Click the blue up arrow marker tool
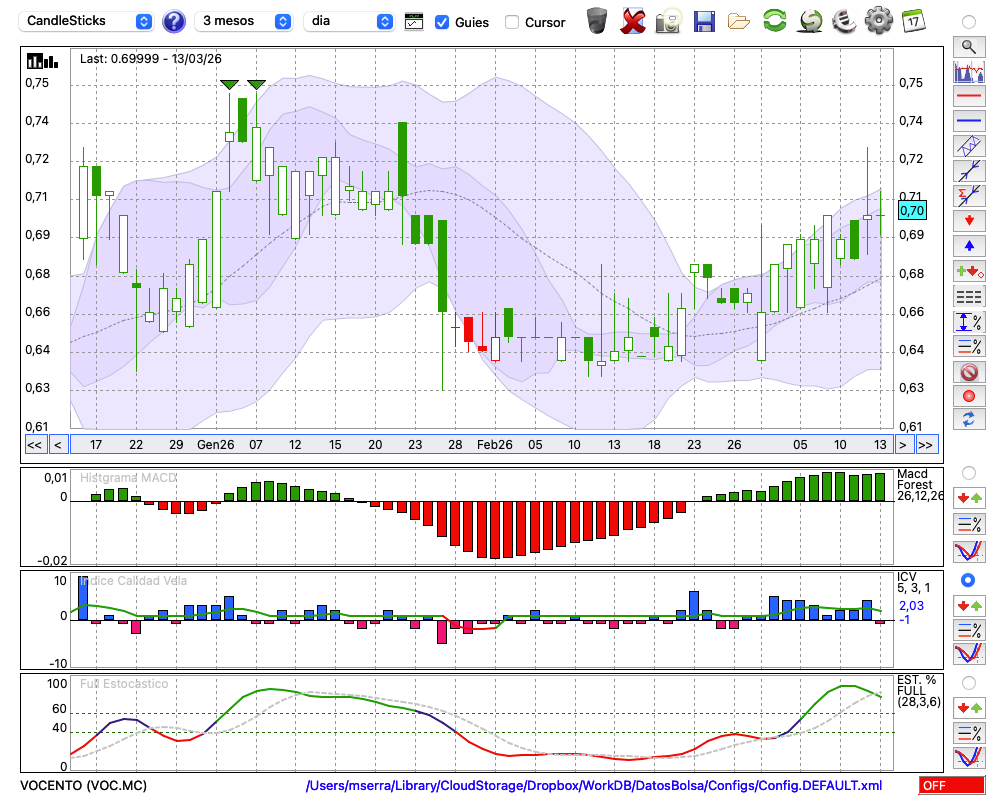Screen dimensions: 1000x800 pyautogui.click(x=968, y=245)
